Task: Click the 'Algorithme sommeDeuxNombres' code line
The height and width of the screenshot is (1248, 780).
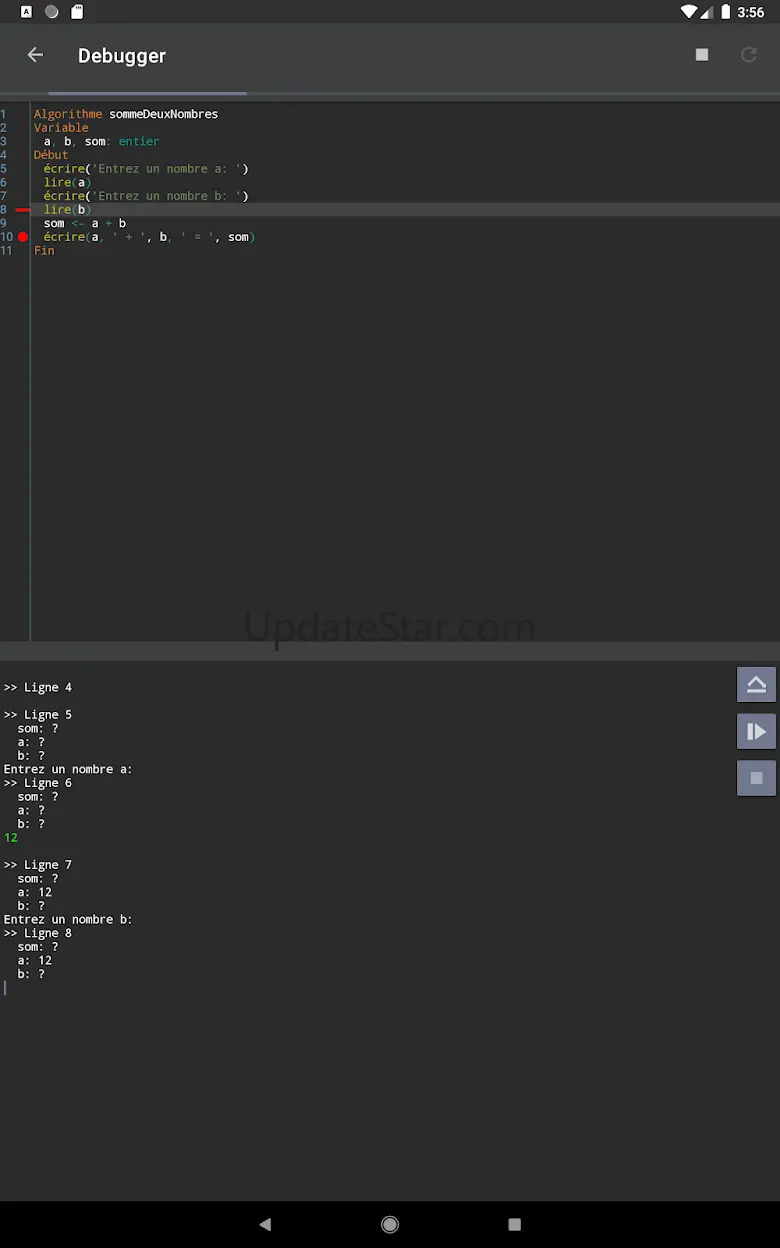Action: [x=126, y=114]
